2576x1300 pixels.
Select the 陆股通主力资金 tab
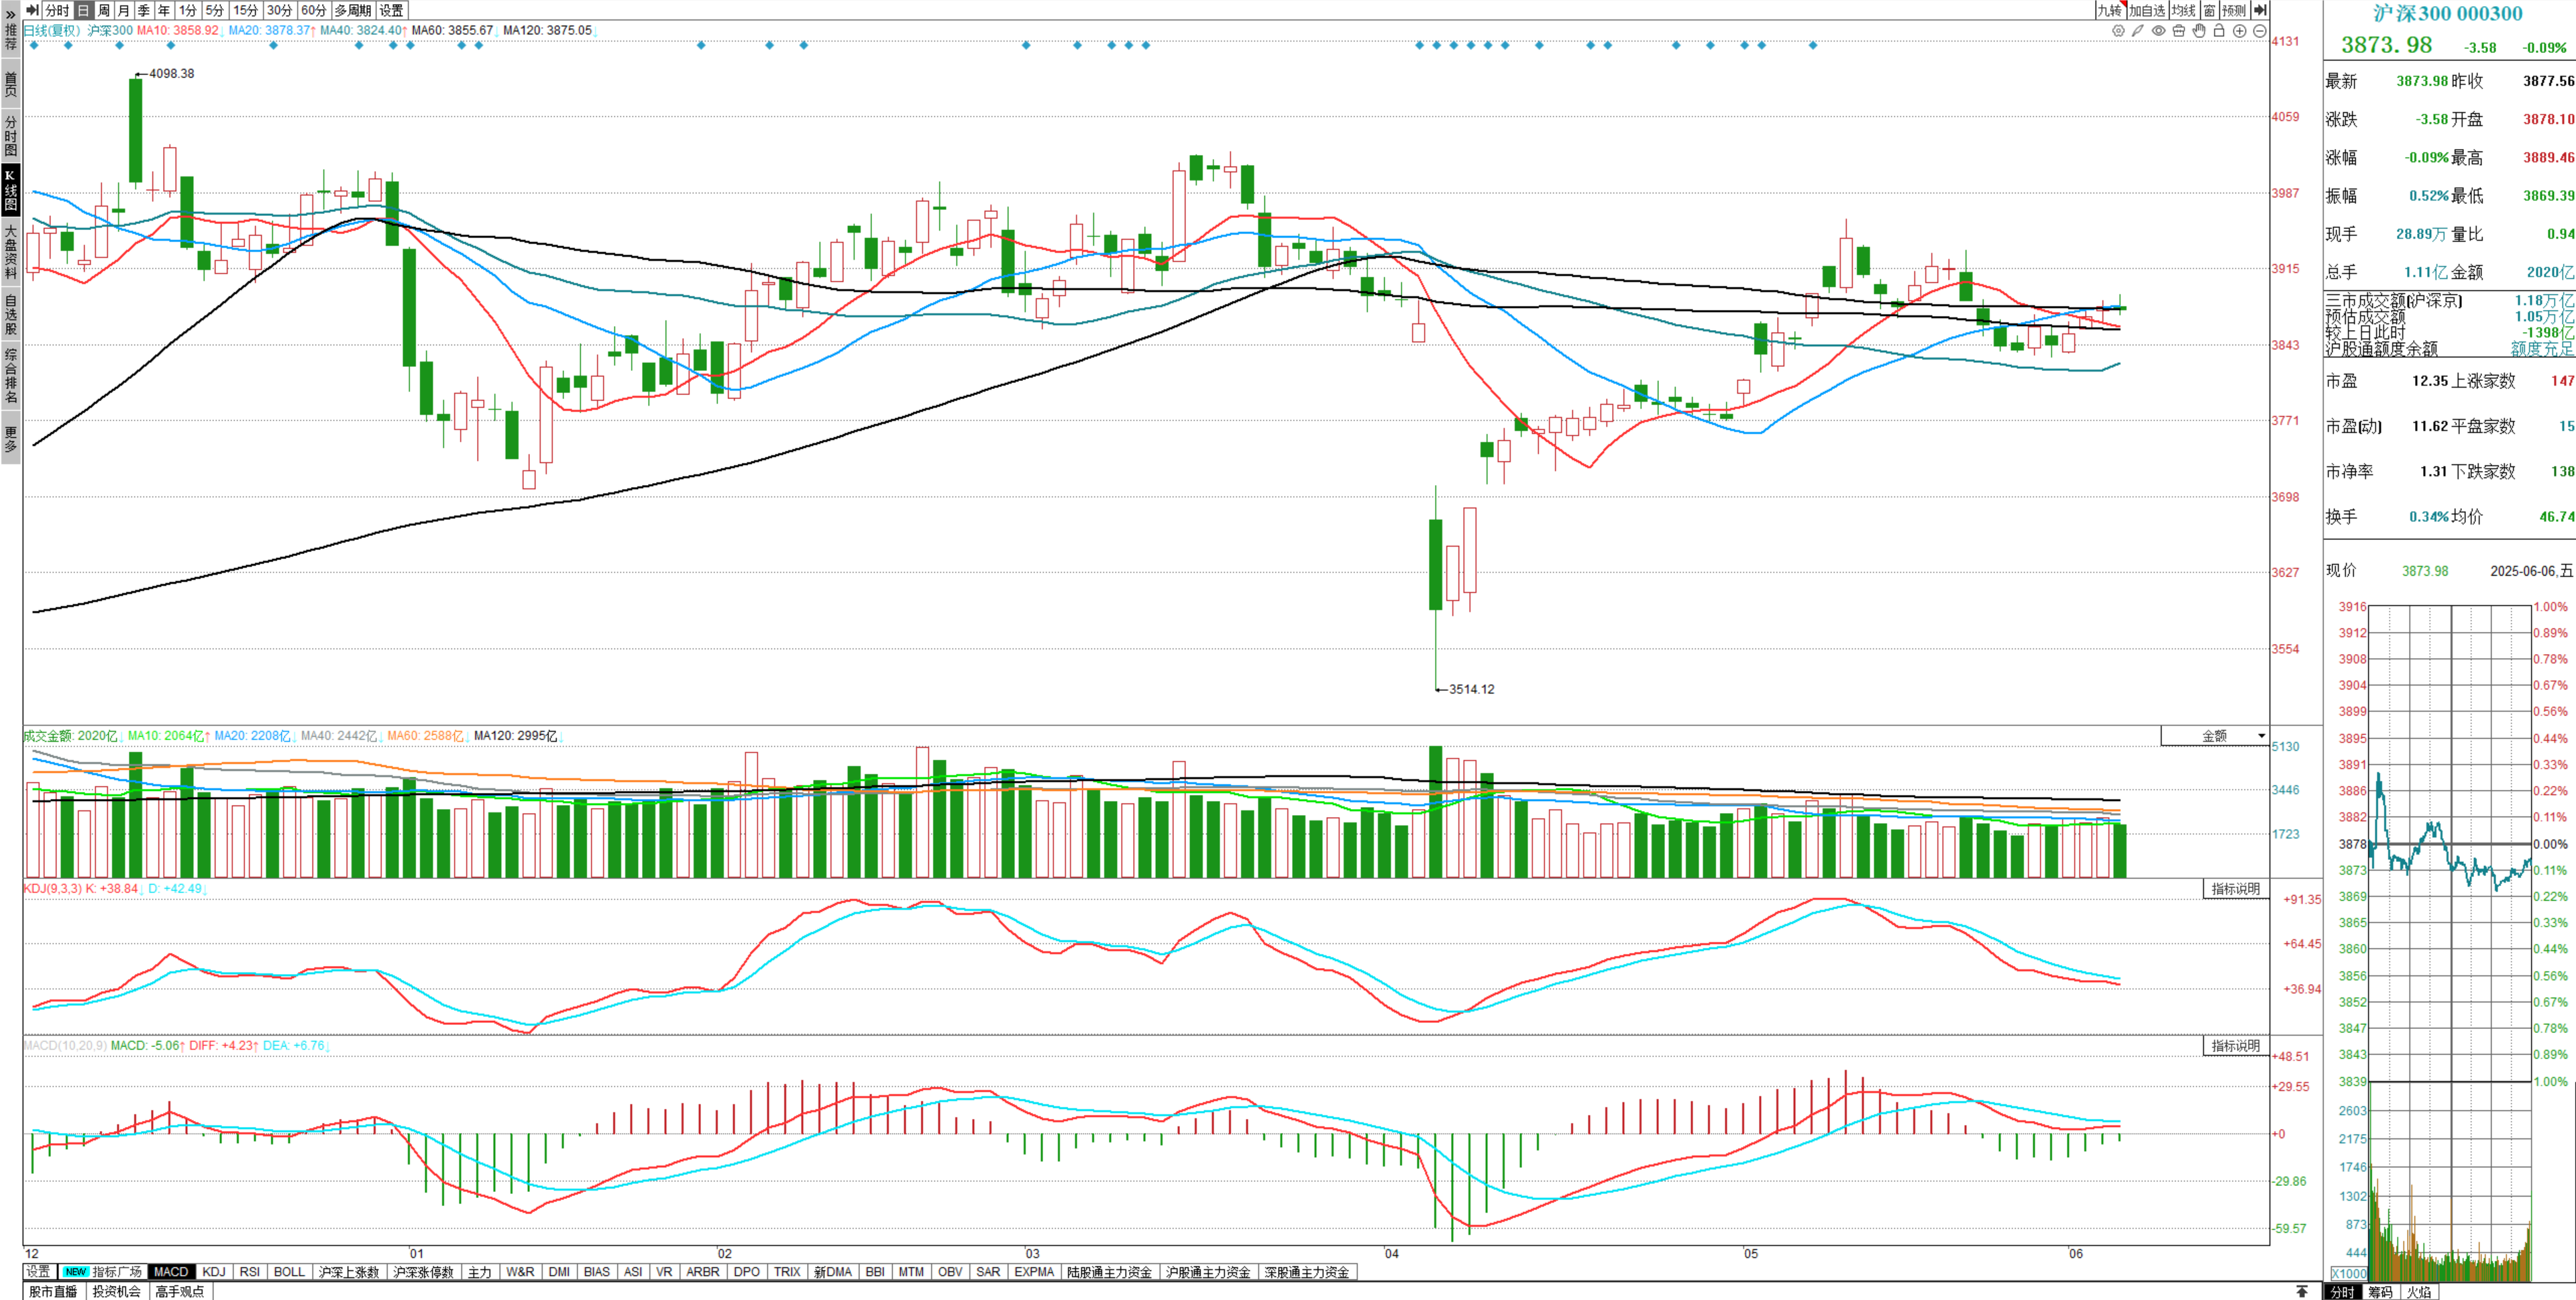pos(1109,1272)
